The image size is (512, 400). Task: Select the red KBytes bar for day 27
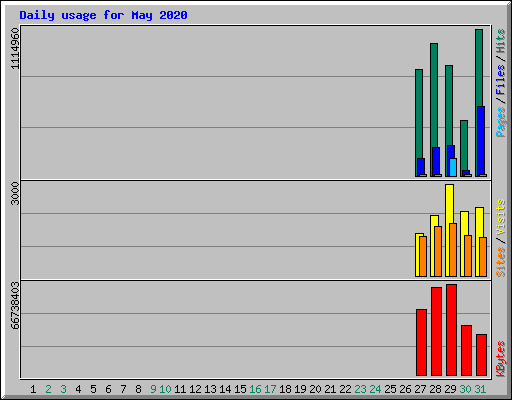tap(421, 342)
